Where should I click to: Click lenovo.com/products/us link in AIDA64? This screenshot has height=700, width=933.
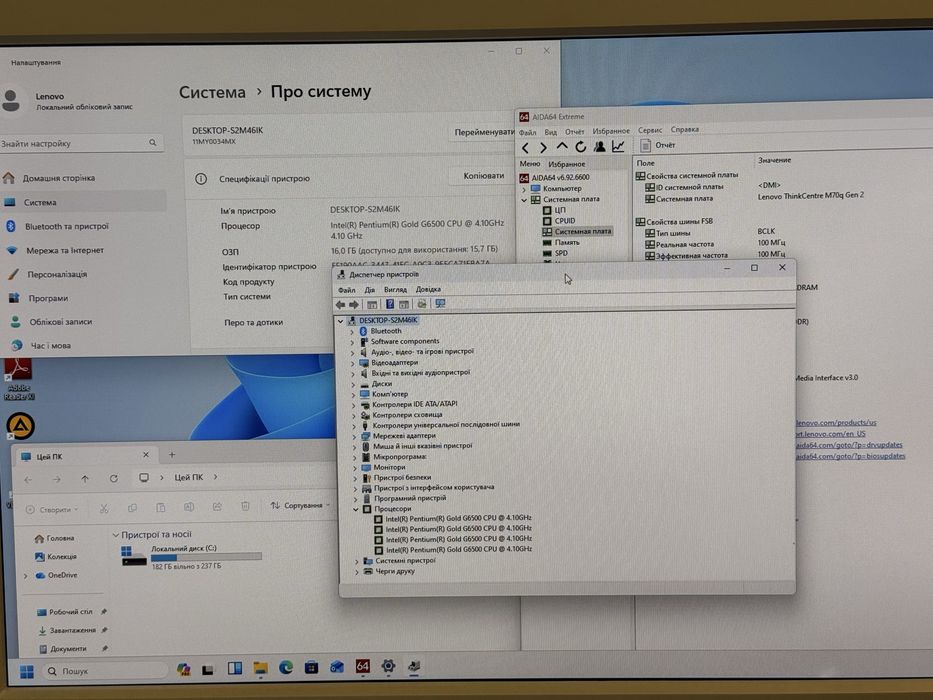[x=836, y=423]
